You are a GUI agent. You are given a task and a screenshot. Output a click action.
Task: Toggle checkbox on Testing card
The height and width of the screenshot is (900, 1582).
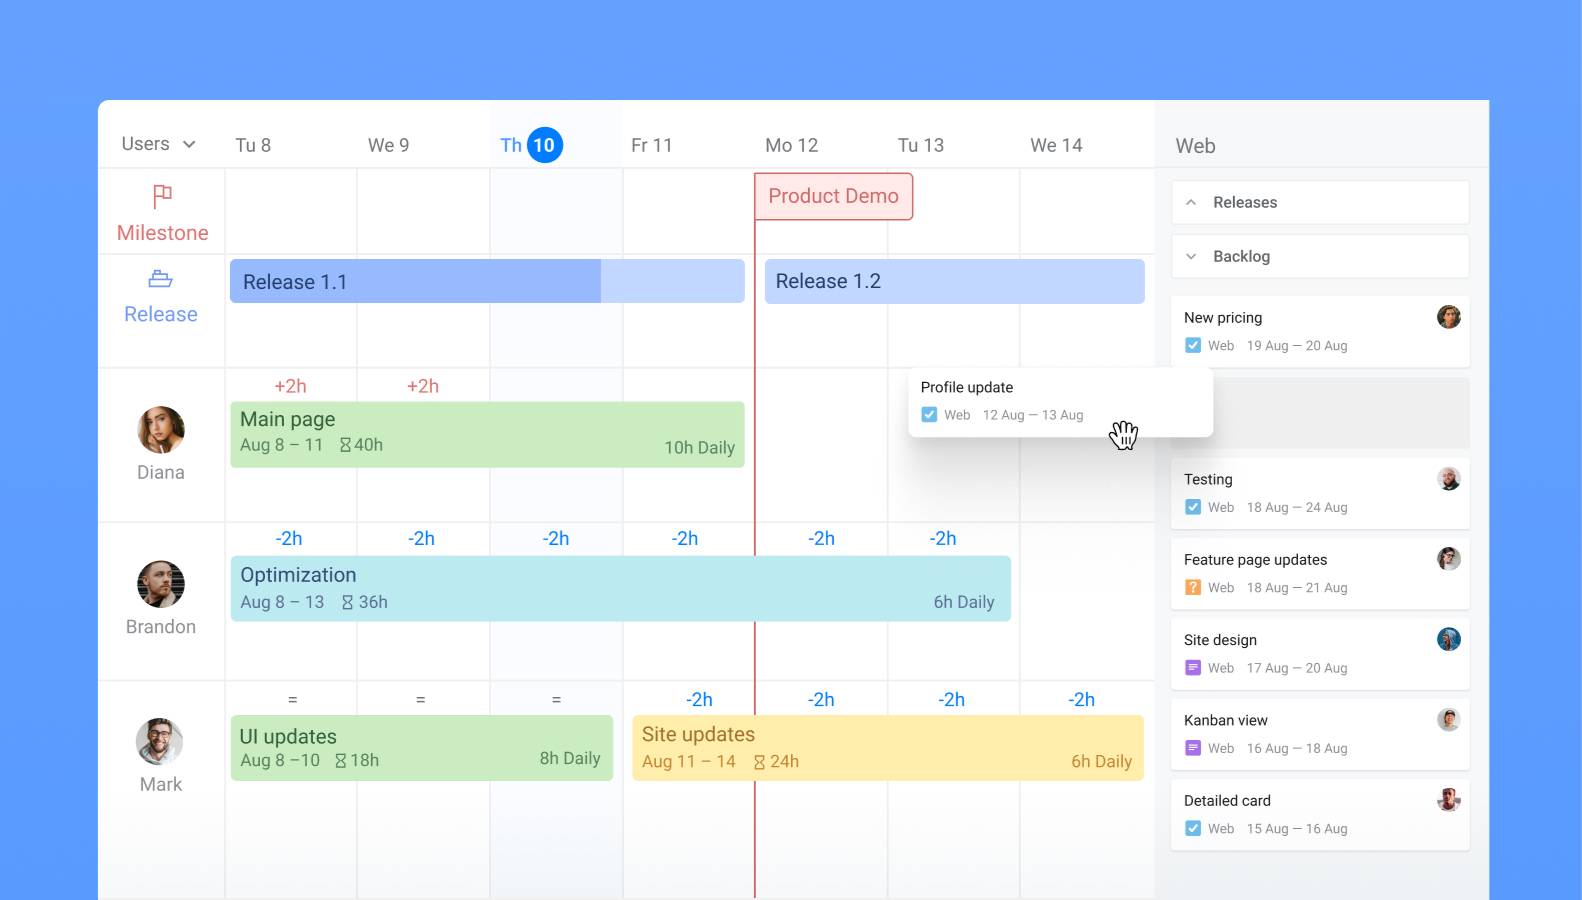click(1193, 508)
